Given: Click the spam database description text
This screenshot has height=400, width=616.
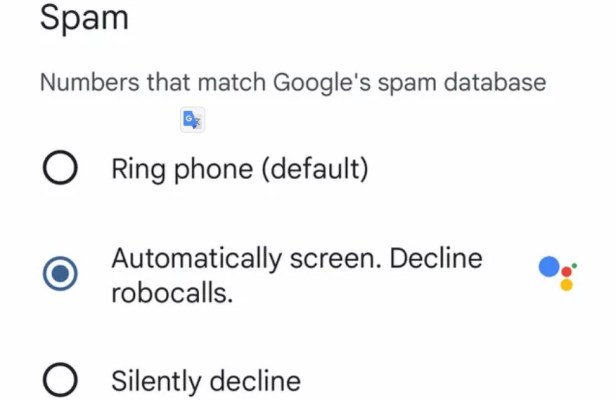Looking at the screenshot, I should pyautogui.click(x=293, y=82).
